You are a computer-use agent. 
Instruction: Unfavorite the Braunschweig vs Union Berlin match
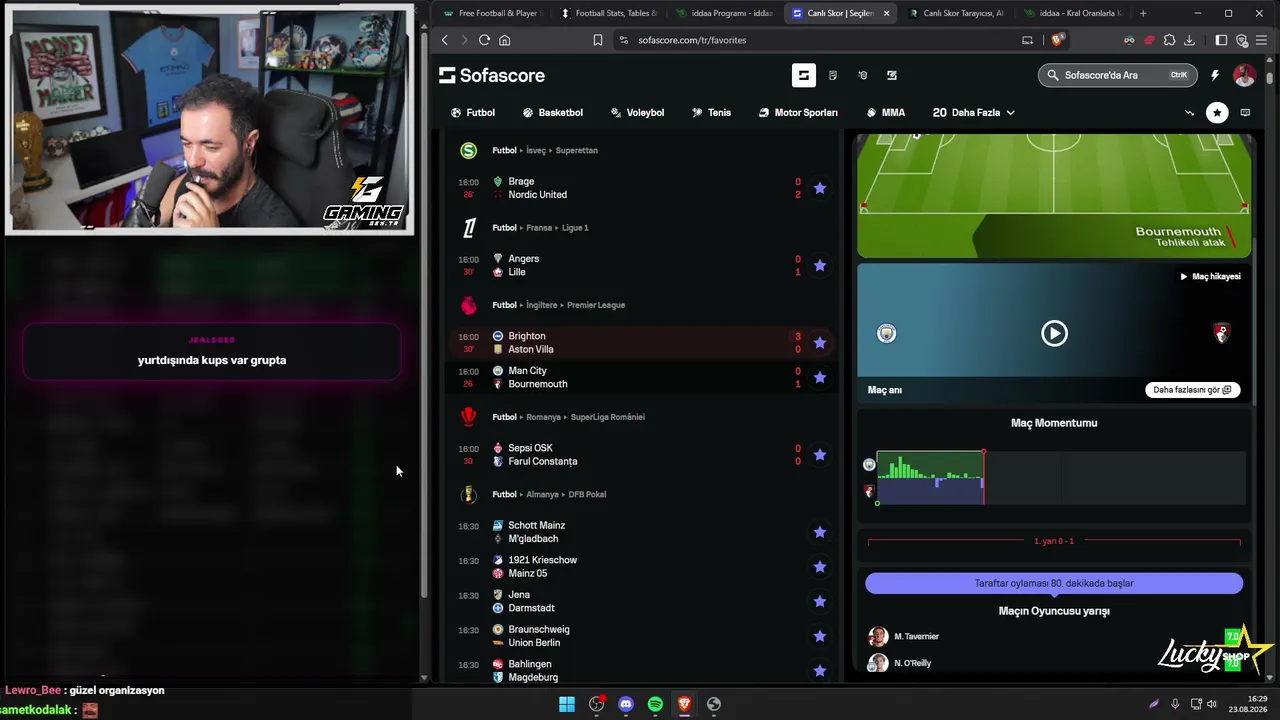[x=820, y=636]
